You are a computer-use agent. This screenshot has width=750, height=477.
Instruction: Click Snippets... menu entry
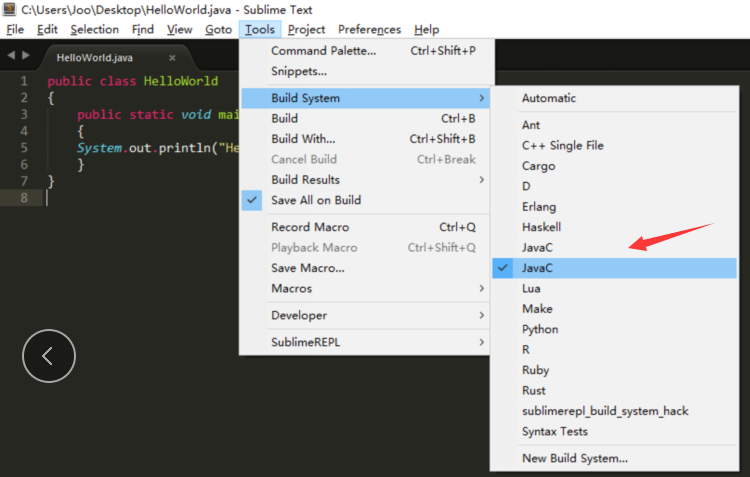point(365,71)
